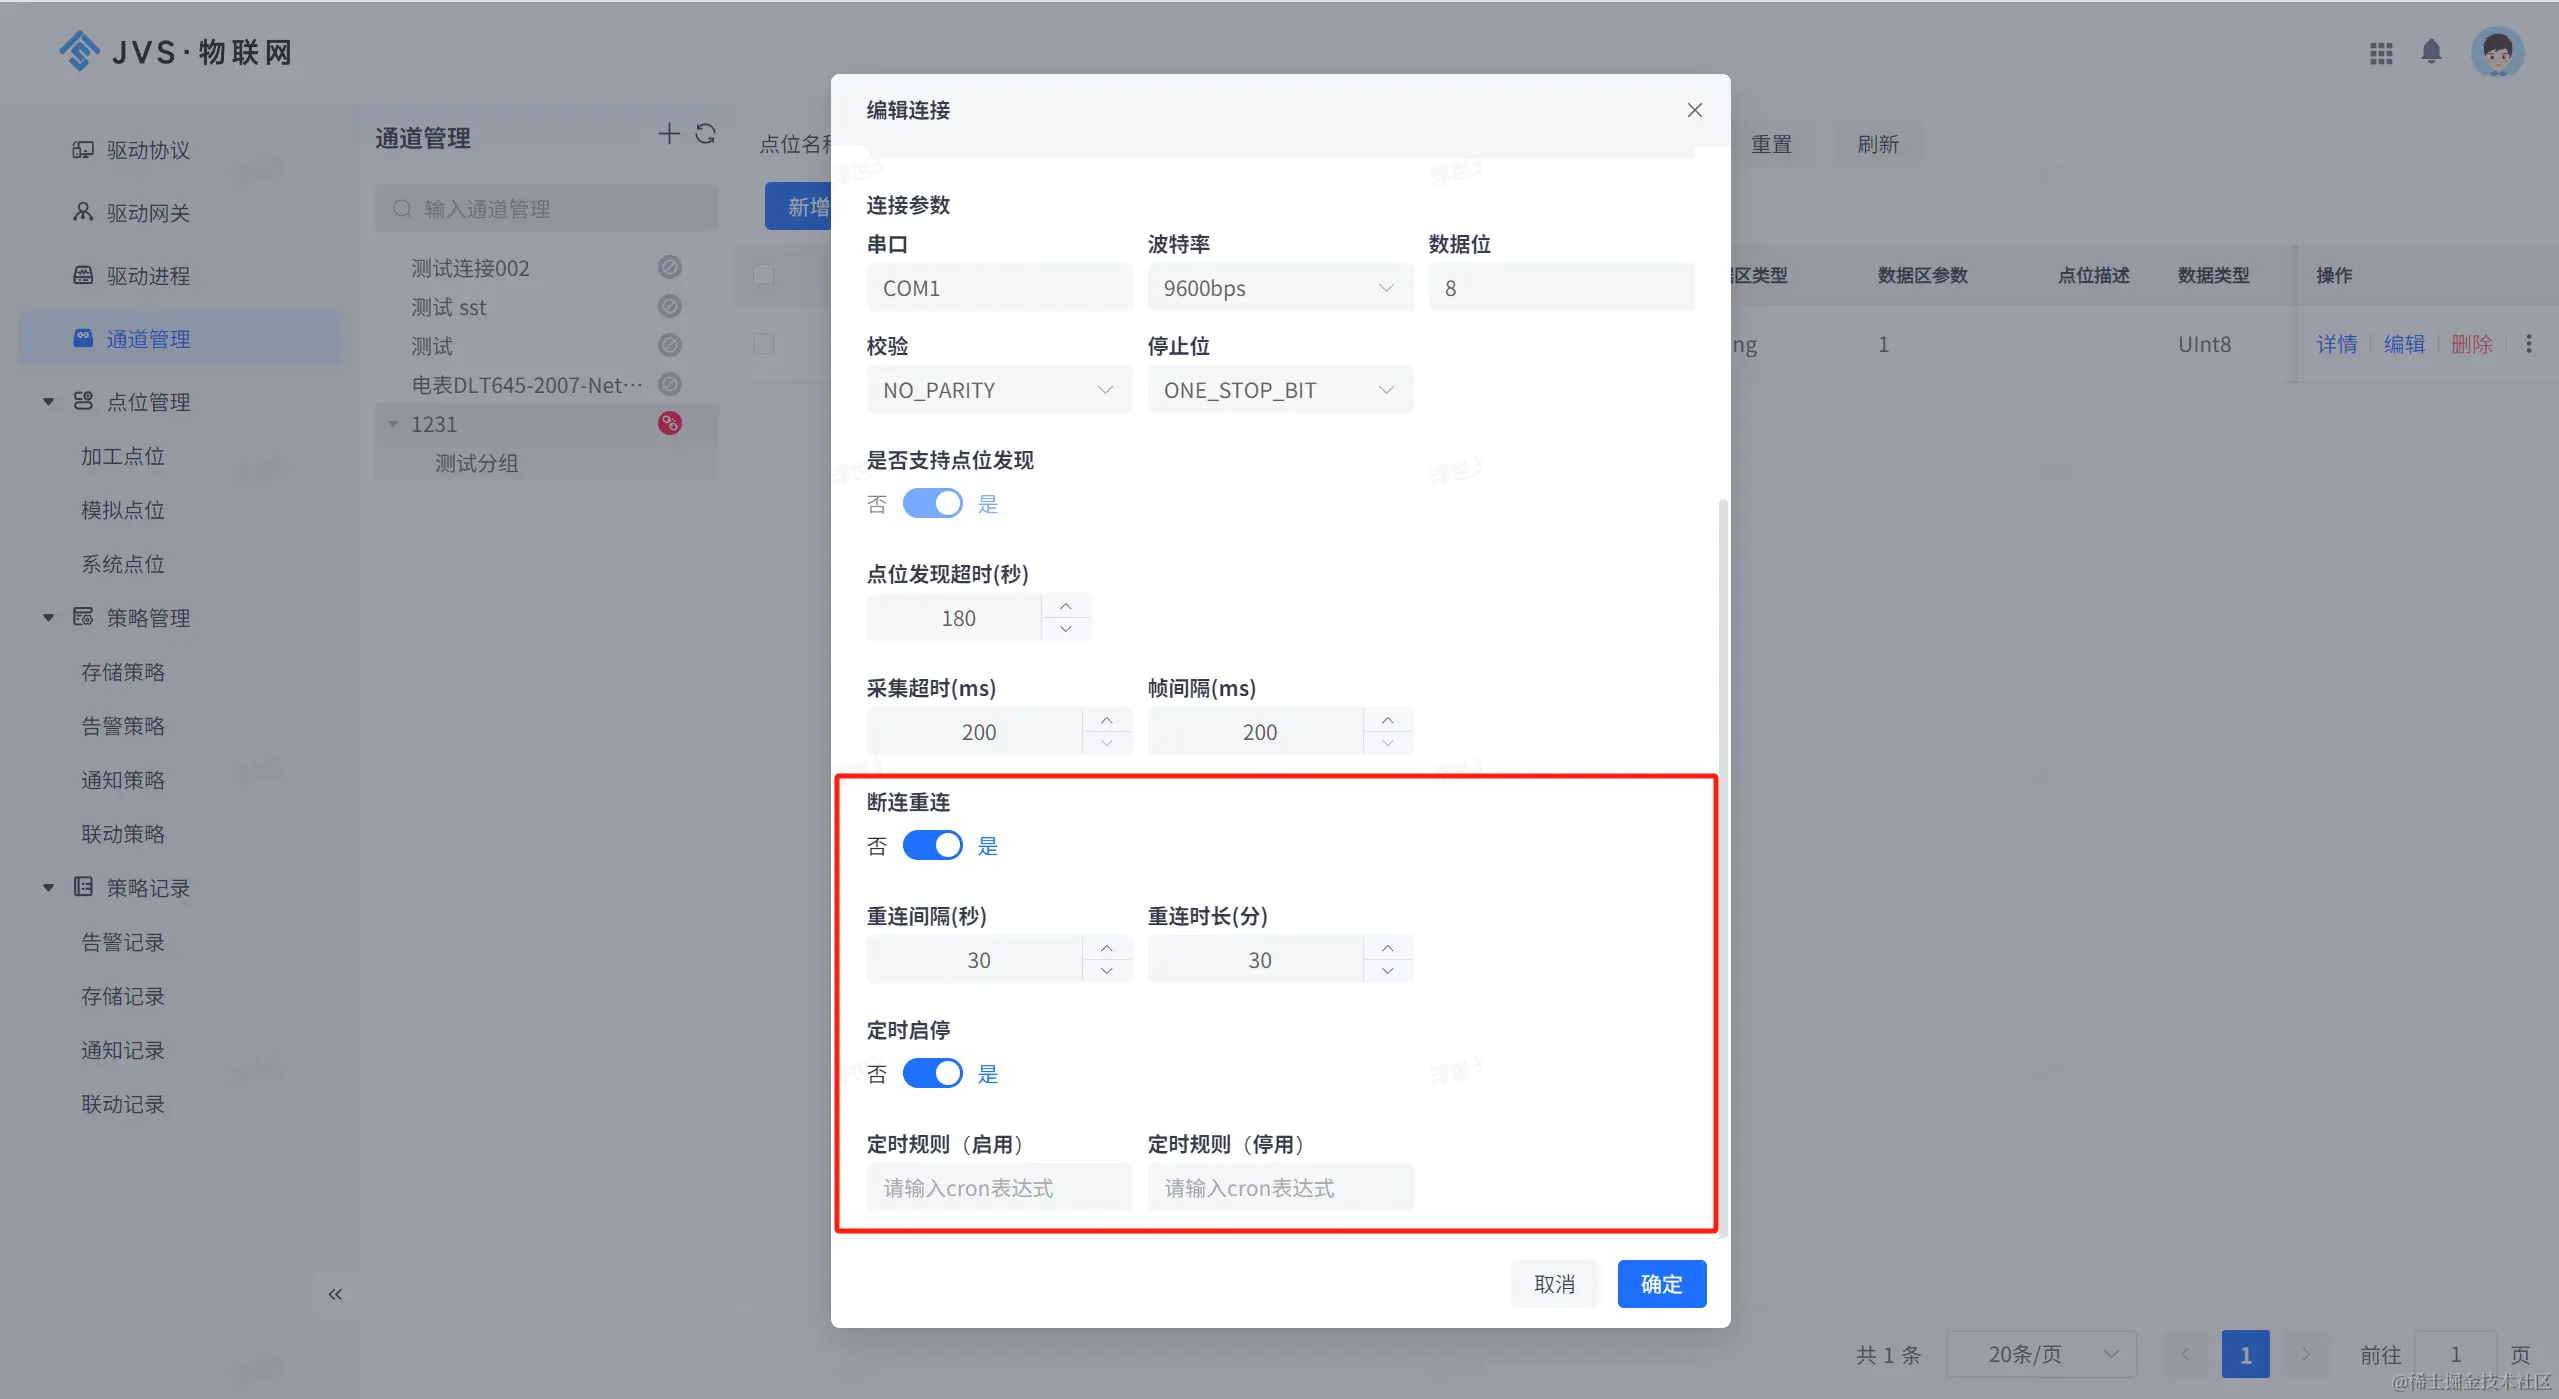This screenshot has width=2559, height=1399.
Task: Open the 停止位 ONE_STOP_BIT dropdown
Action: click(x=1279, y=390)
